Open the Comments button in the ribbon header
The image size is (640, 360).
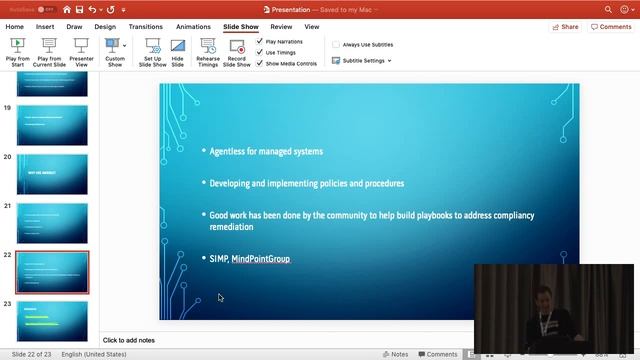(x=611, y=27)
